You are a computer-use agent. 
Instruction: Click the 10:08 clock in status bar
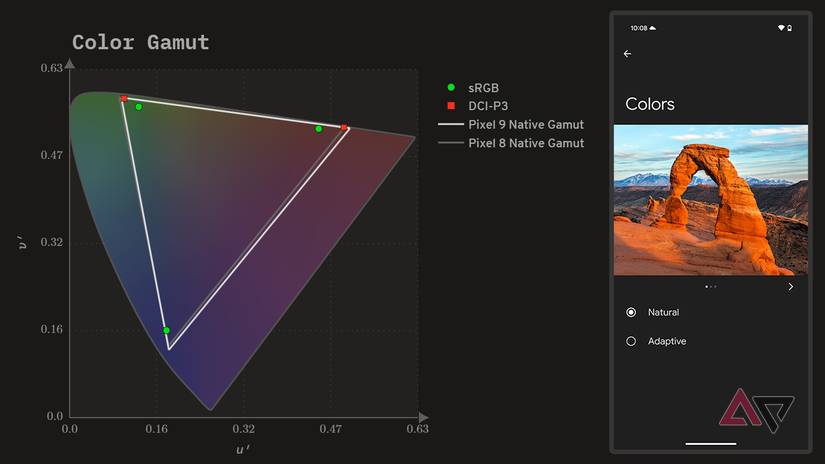tap(639, 28)
